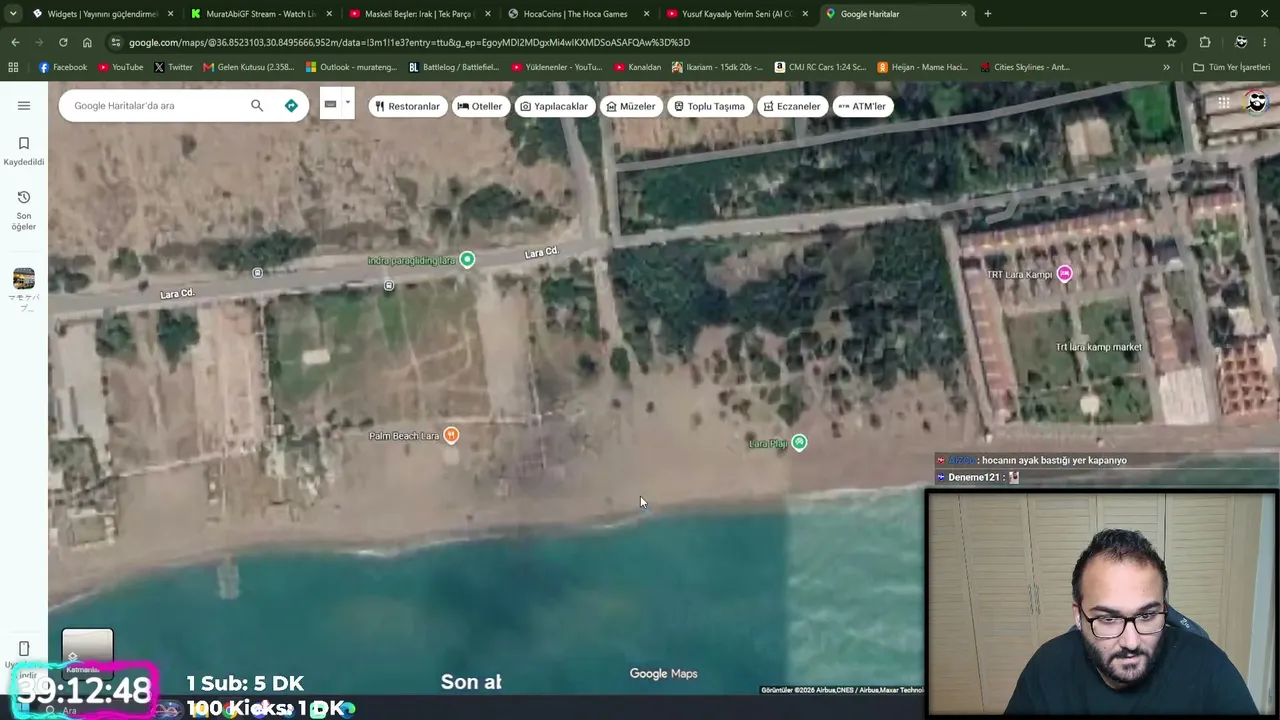Open the Twitter bookmark

[x=173, y=67]
